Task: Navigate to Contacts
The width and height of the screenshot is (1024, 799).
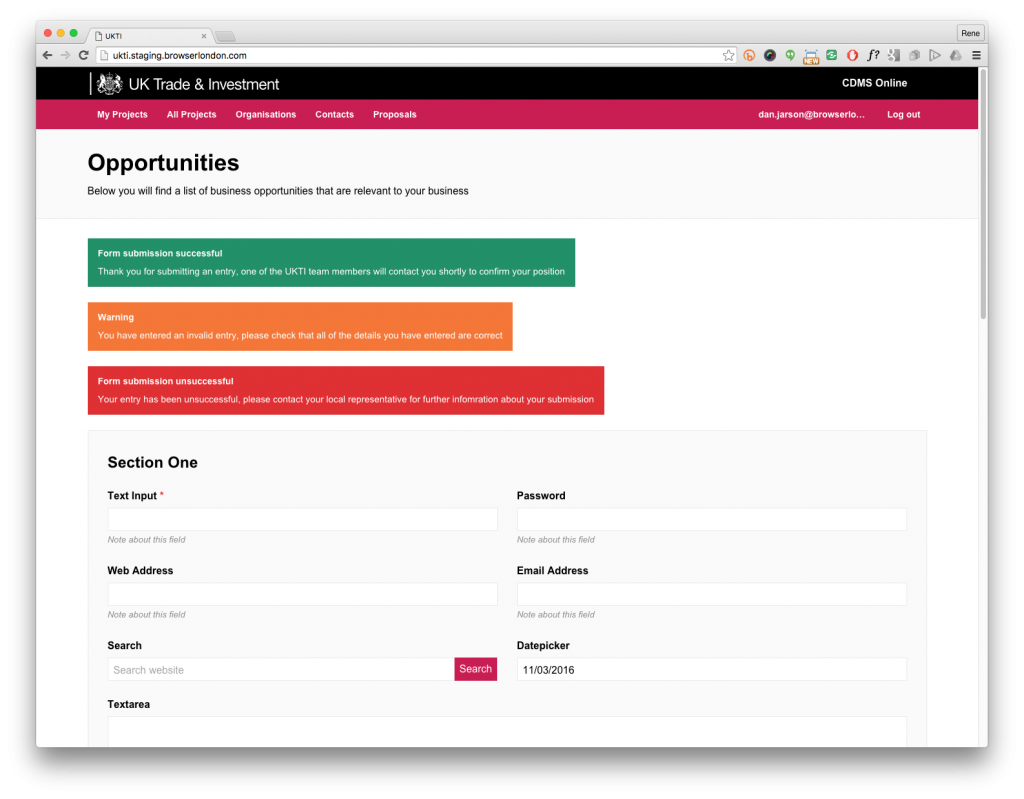Action: tap(334, 114)
